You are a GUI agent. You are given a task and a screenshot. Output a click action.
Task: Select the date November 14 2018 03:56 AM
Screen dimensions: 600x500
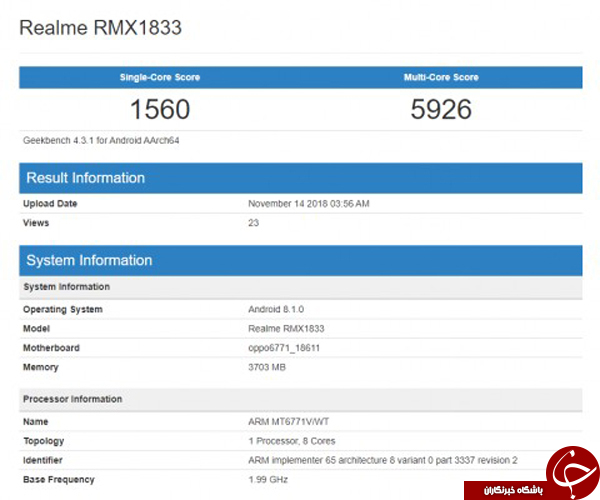click(309, 204)
